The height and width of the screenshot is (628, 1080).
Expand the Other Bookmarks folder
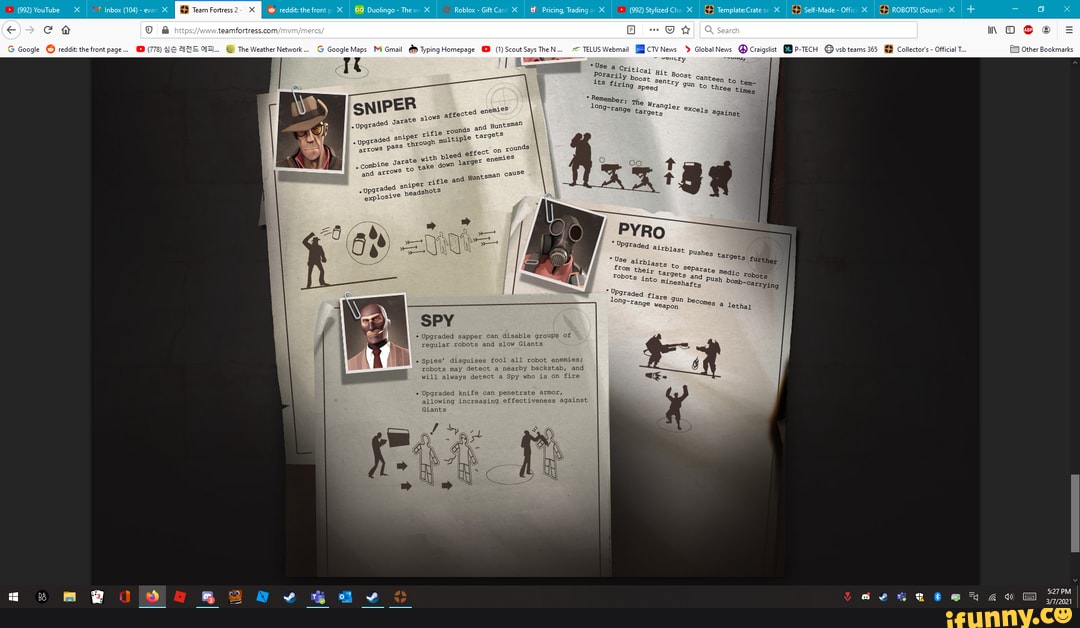point(1041,49)
